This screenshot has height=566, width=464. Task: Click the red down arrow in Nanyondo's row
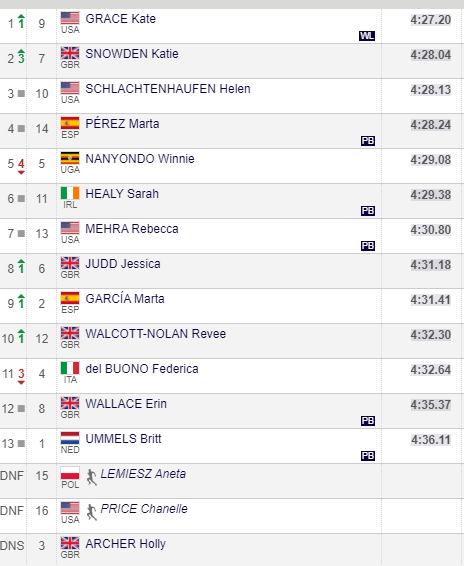[21, 166]
